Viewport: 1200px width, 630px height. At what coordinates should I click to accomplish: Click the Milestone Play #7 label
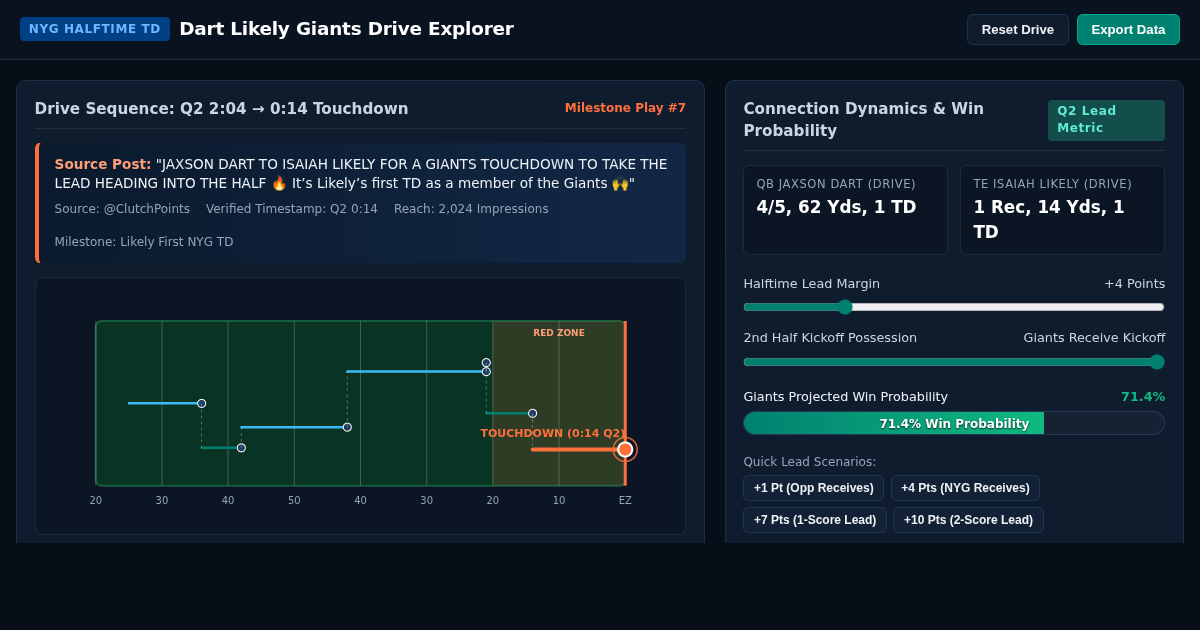(x=625, y=108)
